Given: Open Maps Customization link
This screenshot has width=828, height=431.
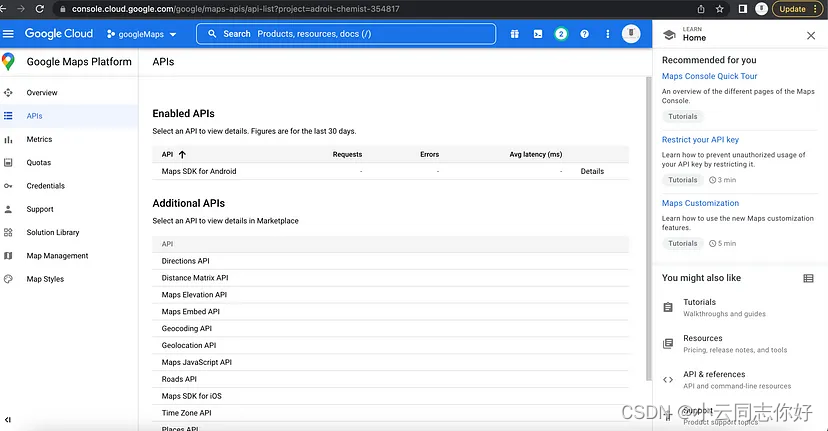Looking at the screenshot, I should pyautogui.click(x=700, y=203).
